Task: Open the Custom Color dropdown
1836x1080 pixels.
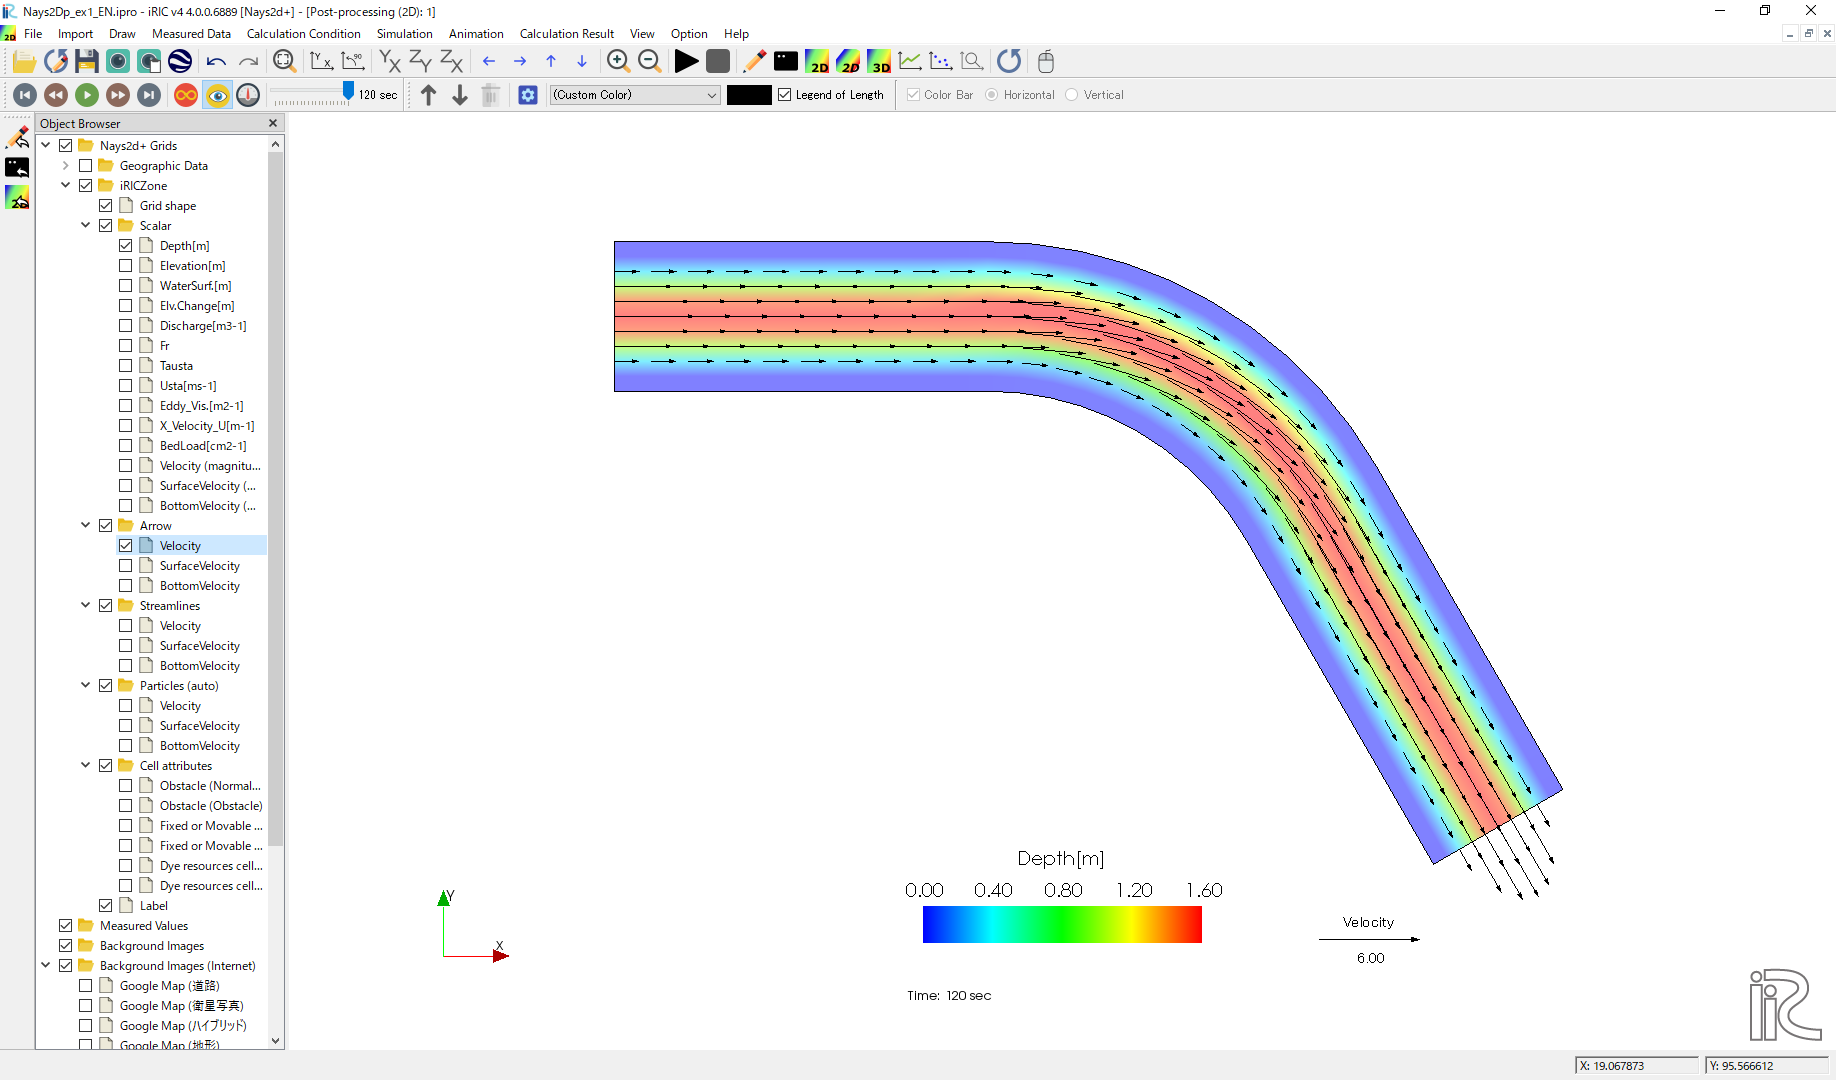Action: click(635, 95)
